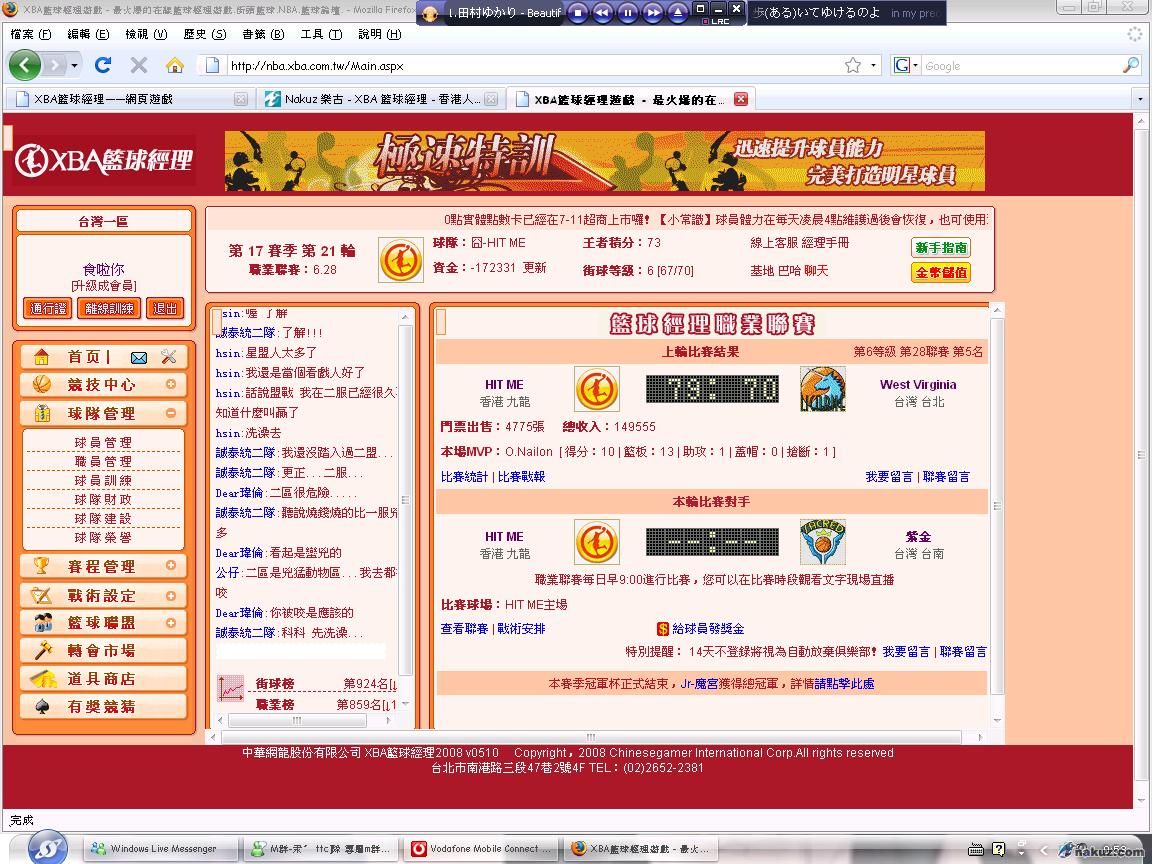Click the 紫金 team basketball logo
The height and width of the screenshot is (864, 1152).
click(822, 543)
